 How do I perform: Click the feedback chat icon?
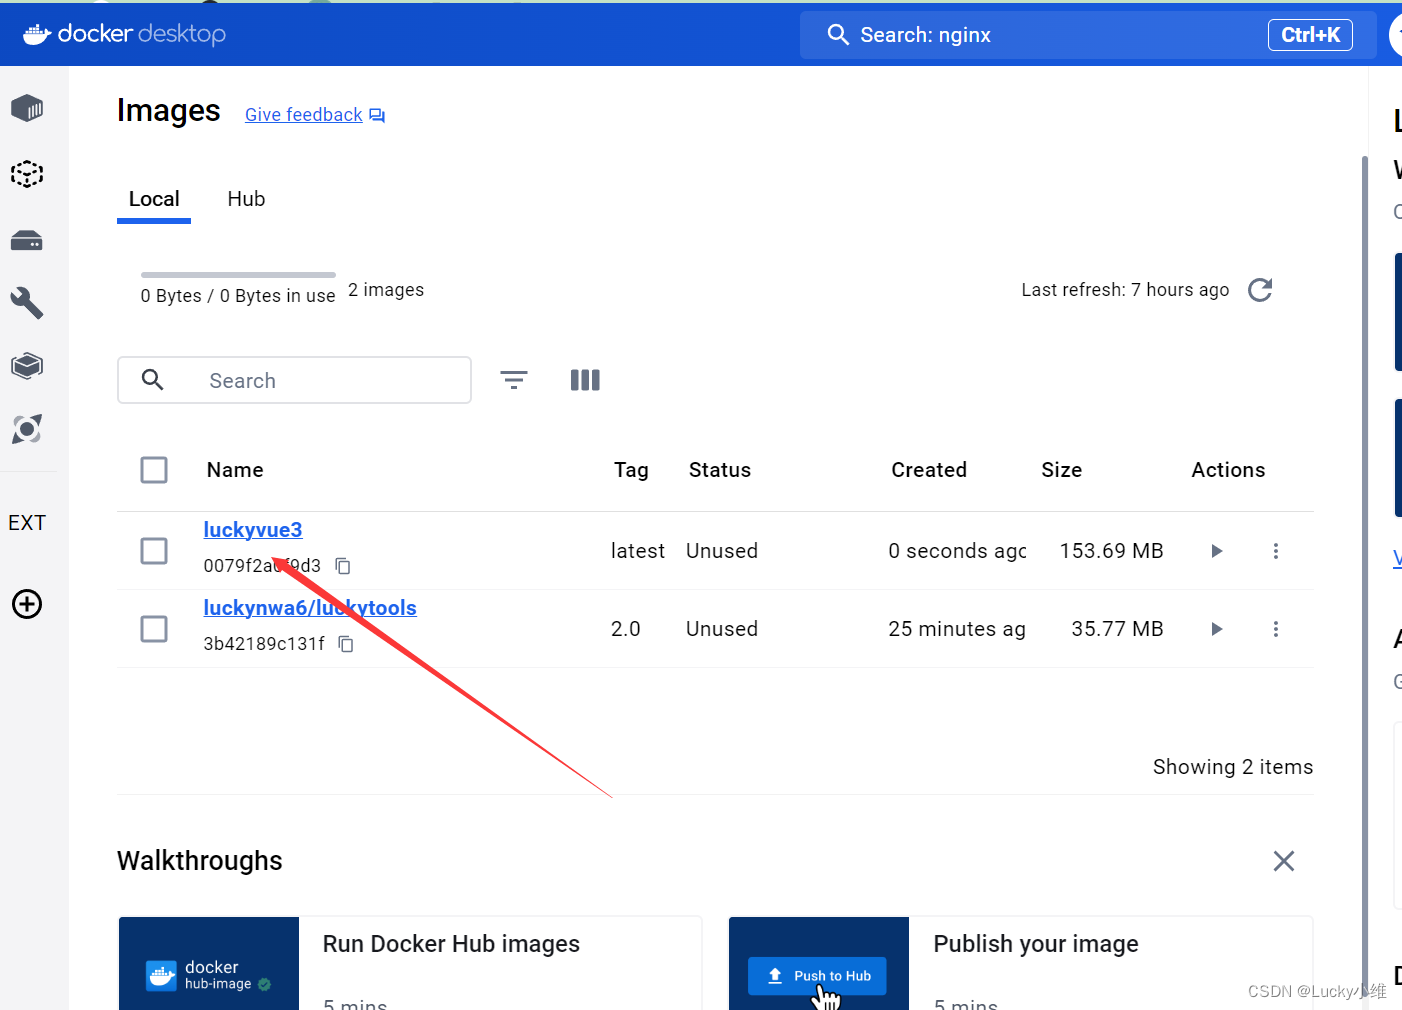point(377,116)
